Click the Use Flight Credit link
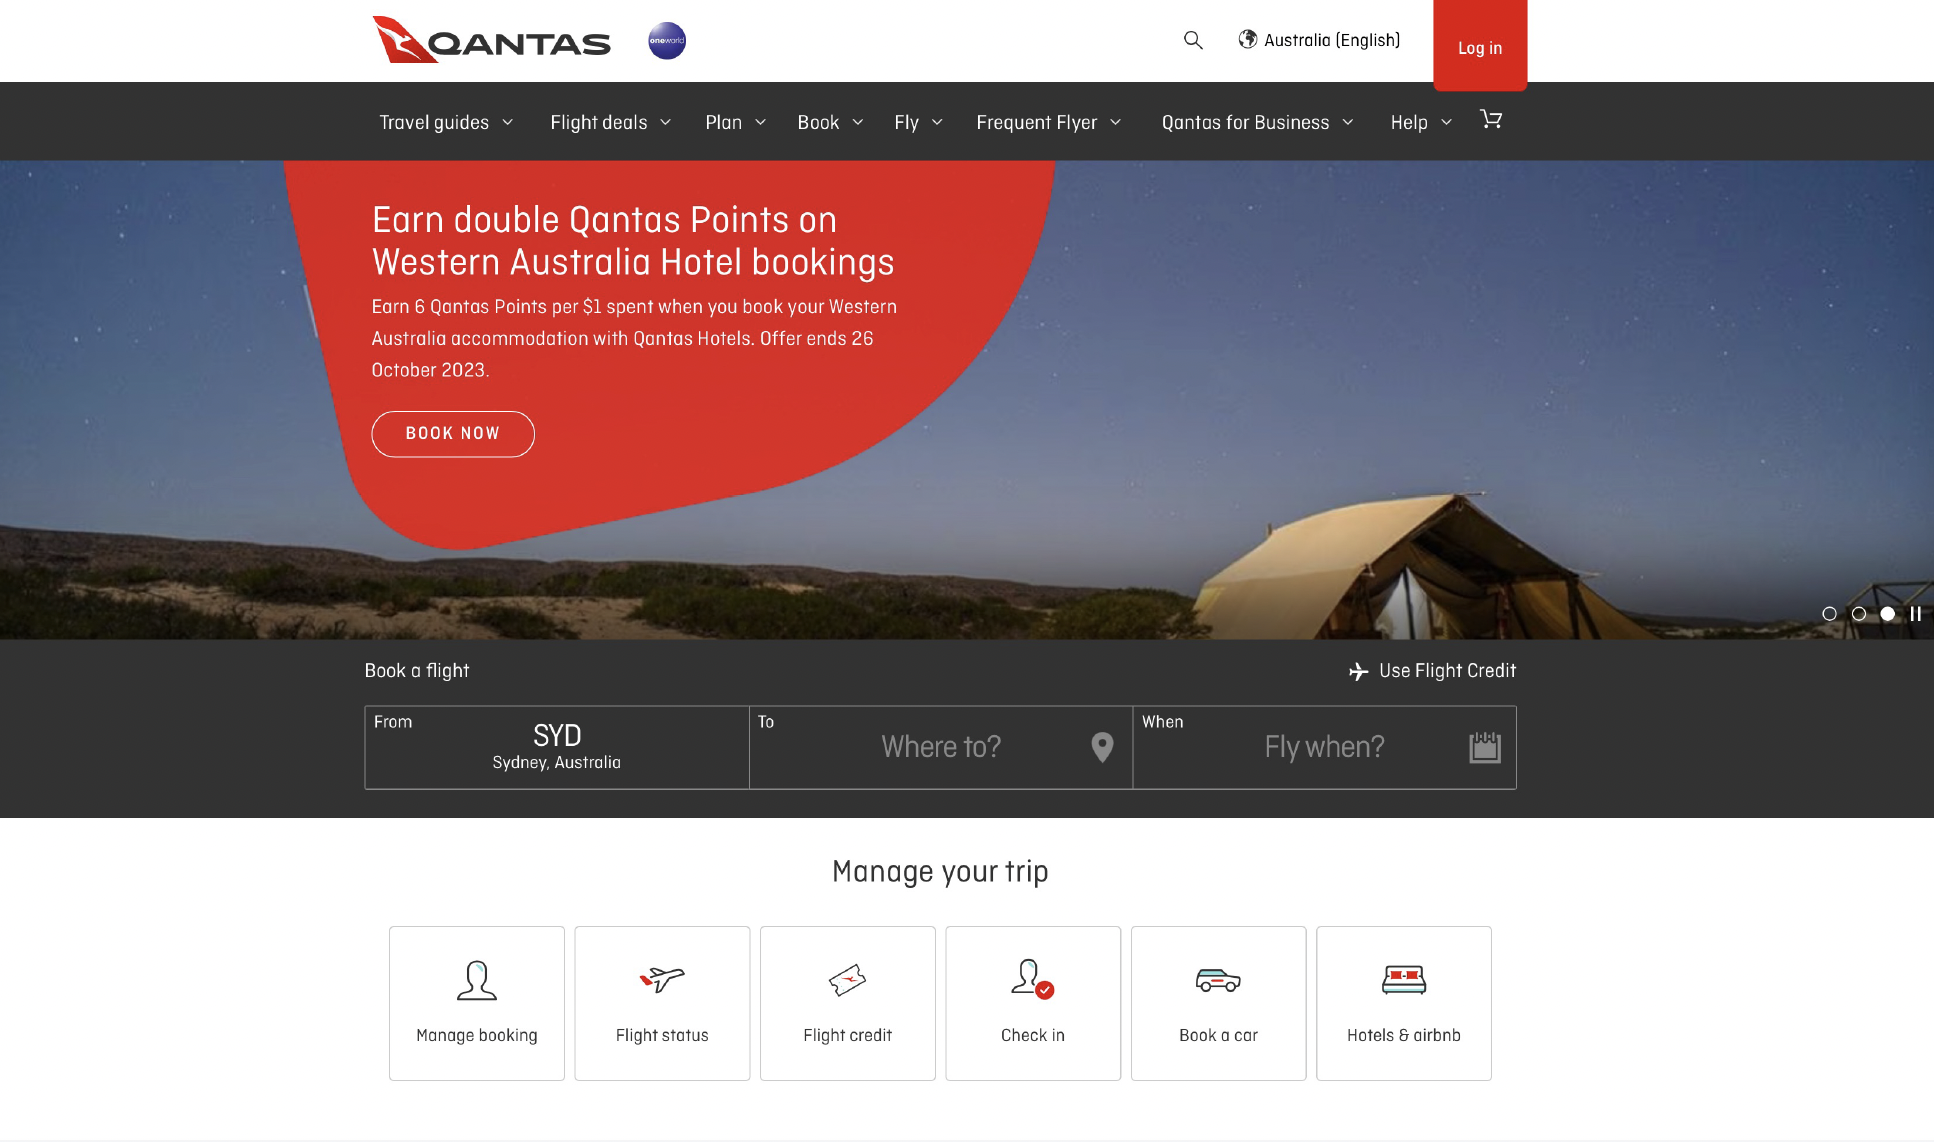 point(1432,671)
